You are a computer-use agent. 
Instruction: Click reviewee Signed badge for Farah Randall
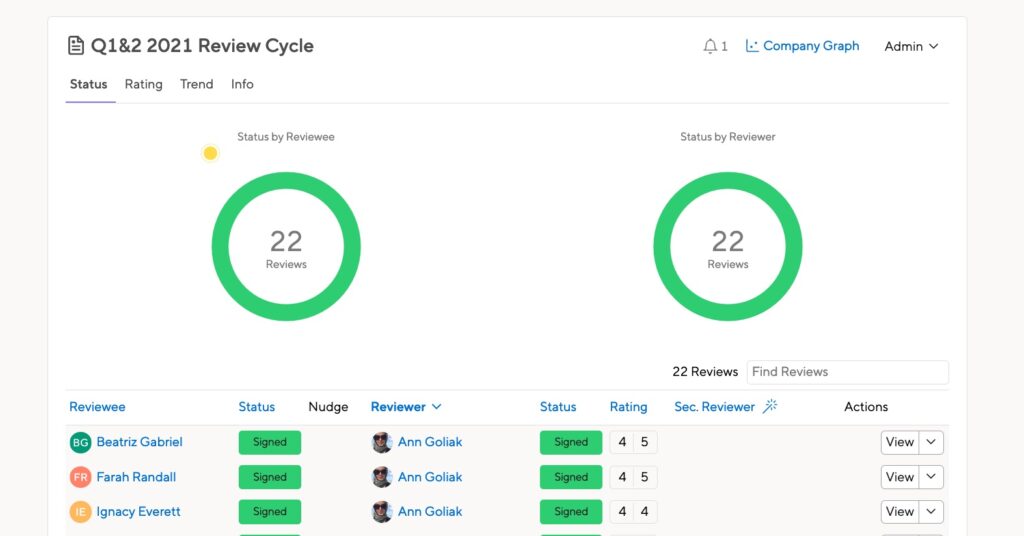[x=270, y=477]
